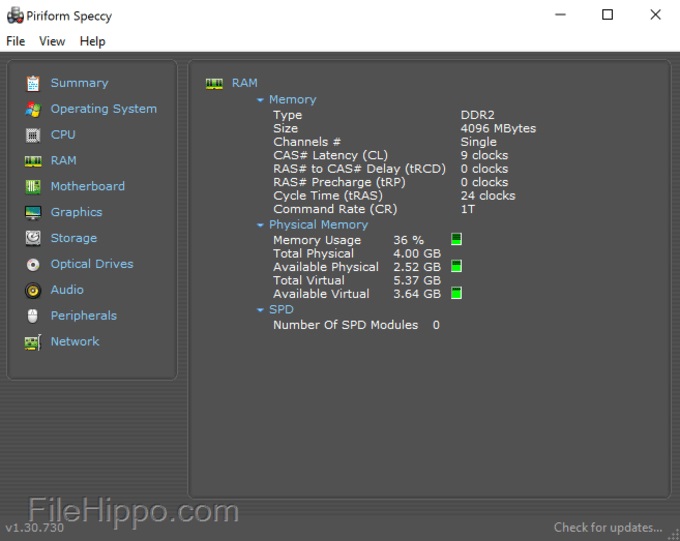
Task: Click the CPU chip icon
Action: tap(33, 135)
